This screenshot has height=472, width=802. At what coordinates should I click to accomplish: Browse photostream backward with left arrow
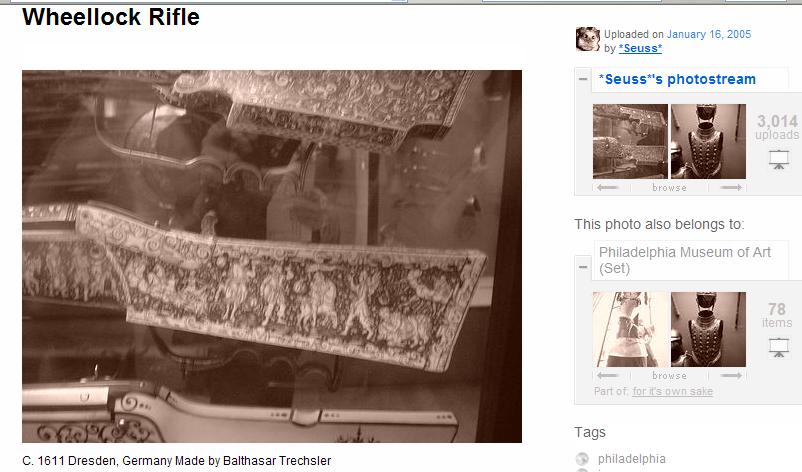(x=608, y=188)
